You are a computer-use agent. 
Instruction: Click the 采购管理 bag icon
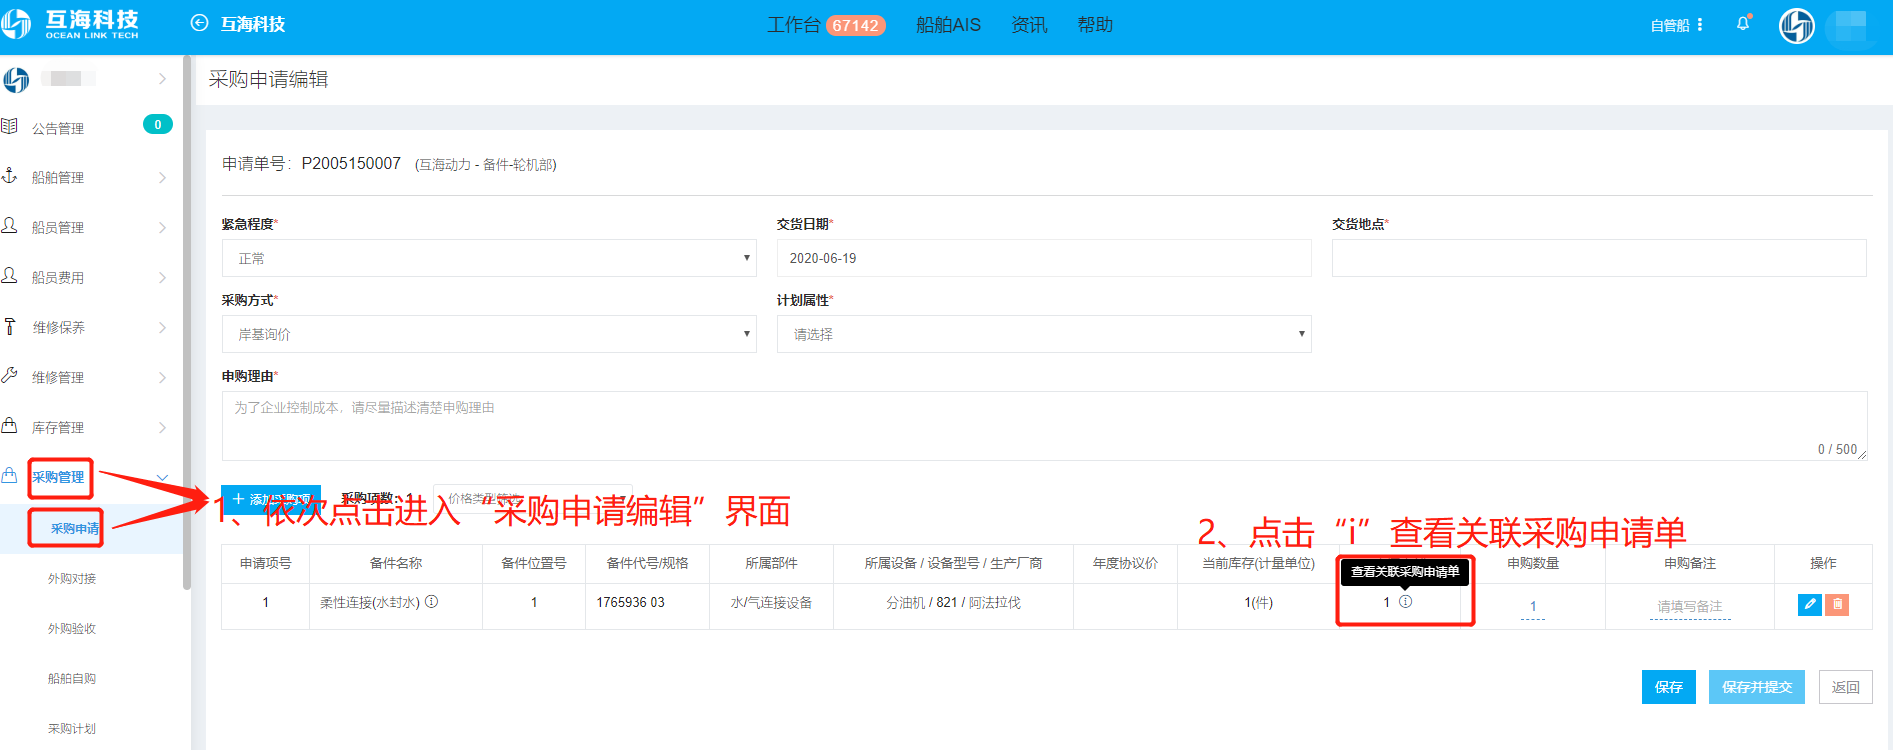(x=10, y=476)
